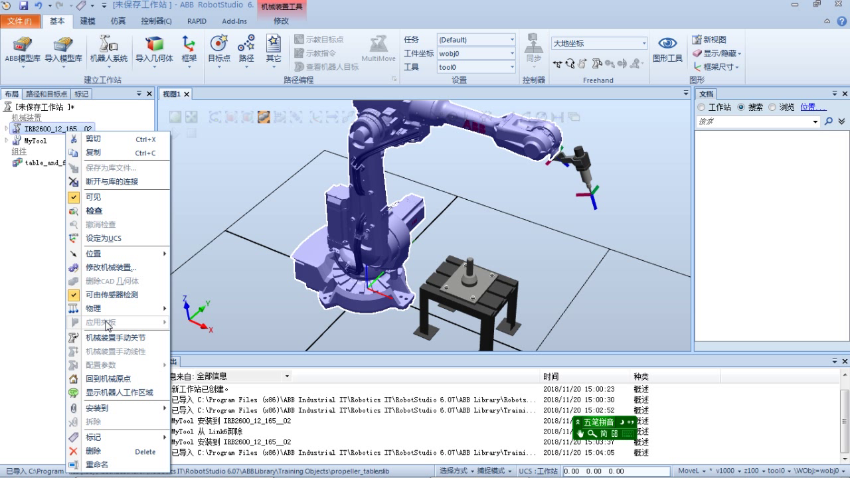Click the save disk icon in title bar
Viewport: 850px width, 478px height.
(x=23, y=5)
